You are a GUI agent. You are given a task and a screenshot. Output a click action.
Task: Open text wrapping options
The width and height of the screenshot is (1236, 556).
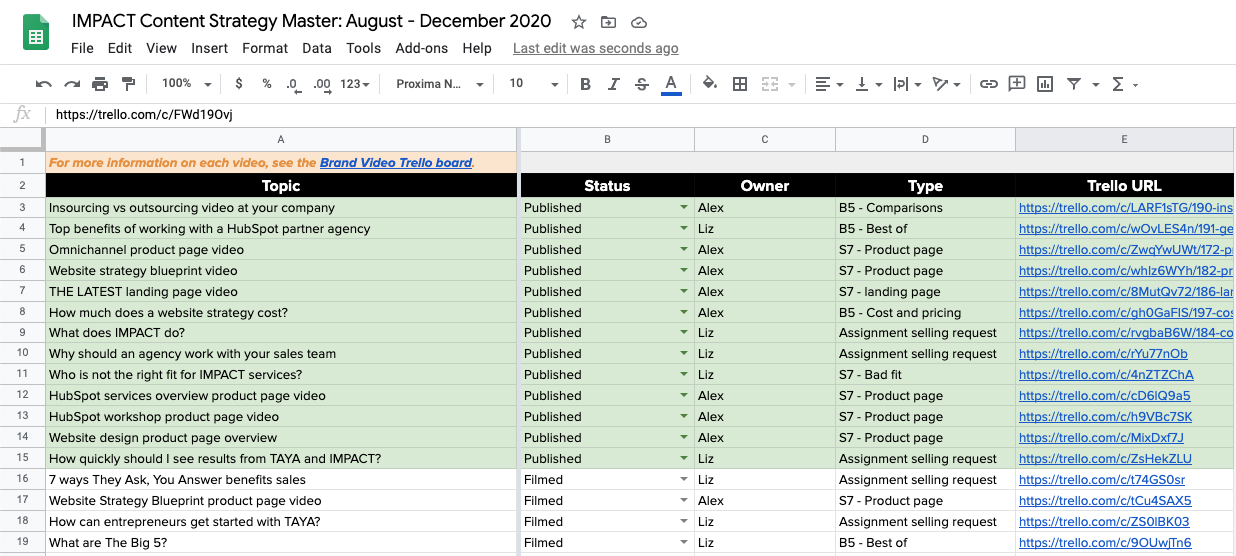906,84
